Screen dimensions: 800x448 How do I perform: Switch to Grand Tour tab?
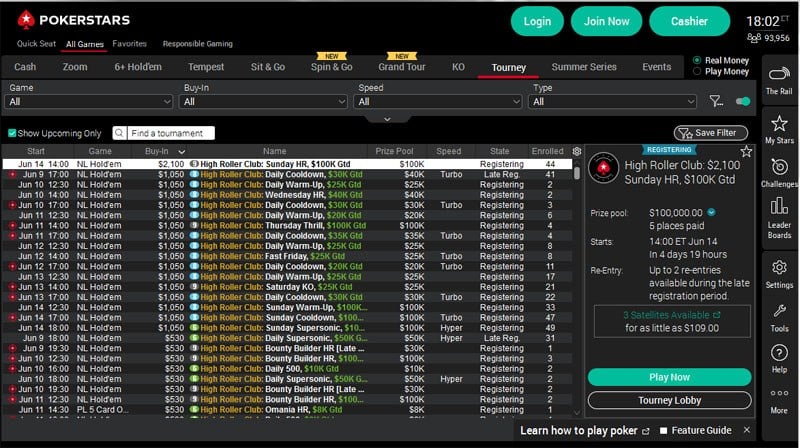[x=402, y=67]
